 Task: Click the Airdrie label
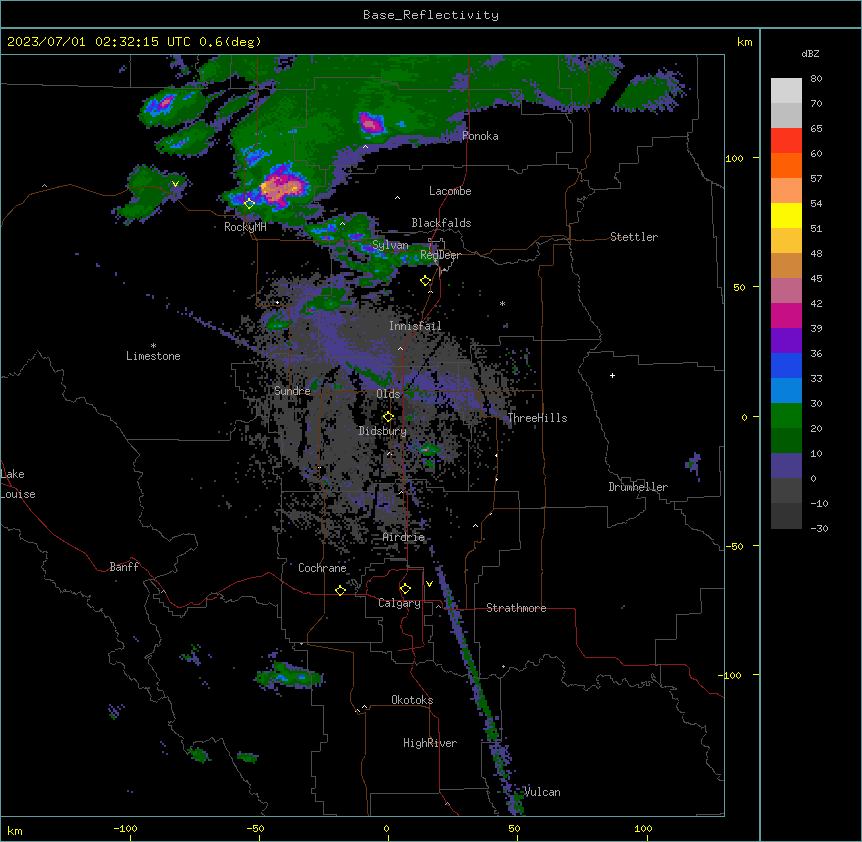[404, 537]
